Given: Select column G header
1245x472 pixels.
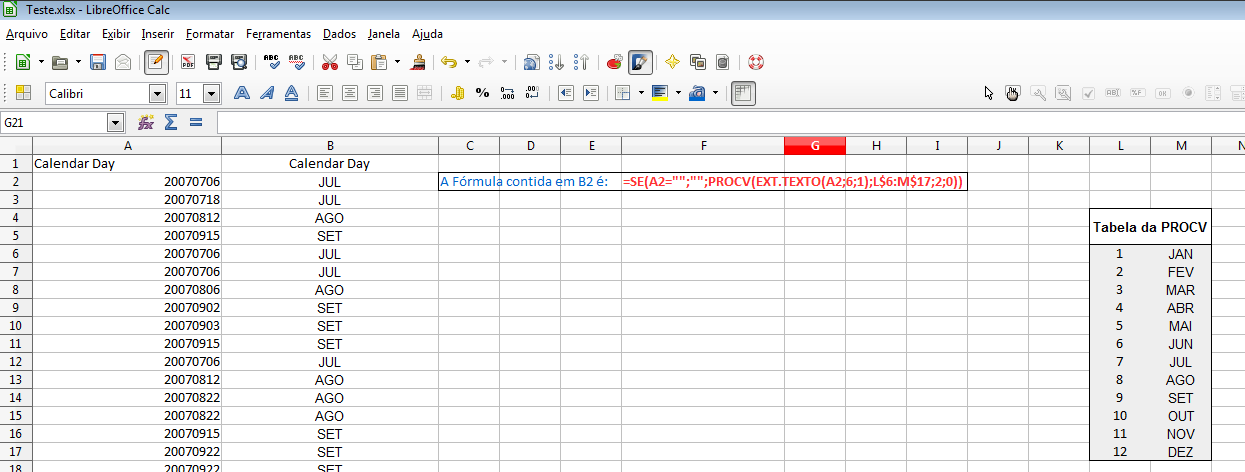Looking at the screenshot, I should pyautogui.click(x=815, y=146).
